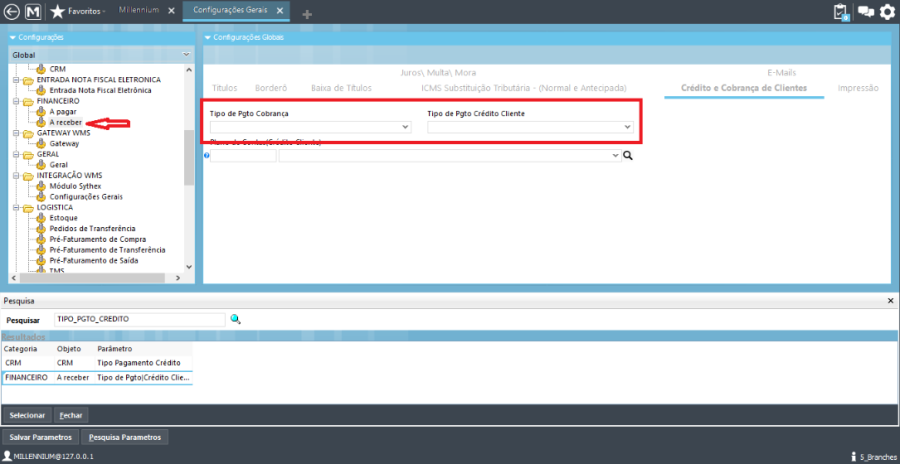Viewport: 900px width, 464px height.
Task: Close the Pesquisa panel
Action: click(x=891, y=300)
